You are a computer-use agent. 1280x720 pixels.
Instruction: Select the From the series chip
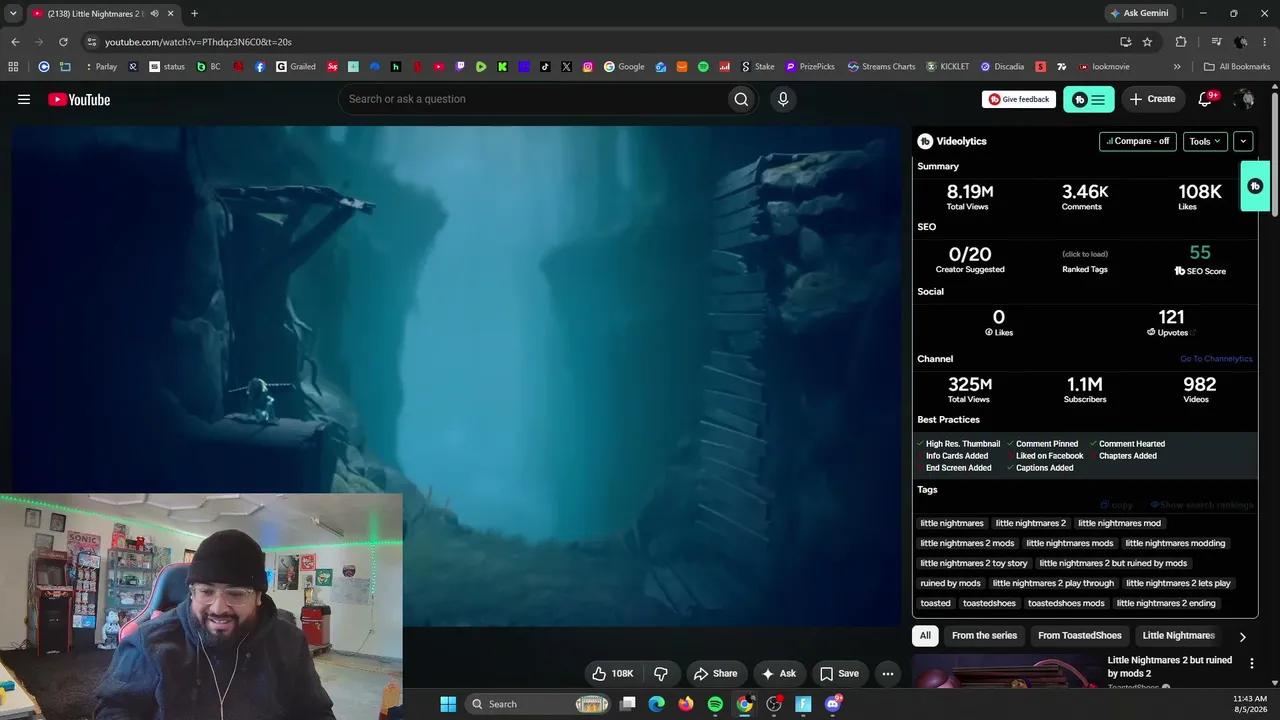pyautogui.click(x=984, y=636)
